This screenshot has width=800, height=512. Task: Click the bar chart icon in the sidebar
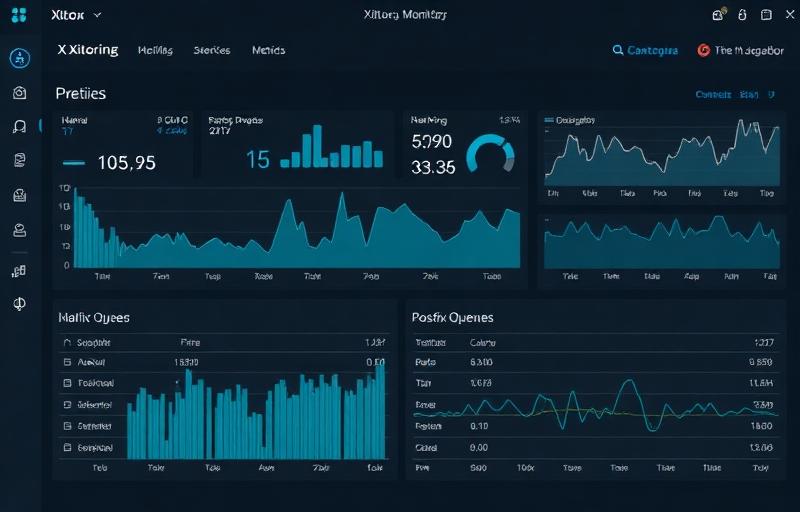19,270
